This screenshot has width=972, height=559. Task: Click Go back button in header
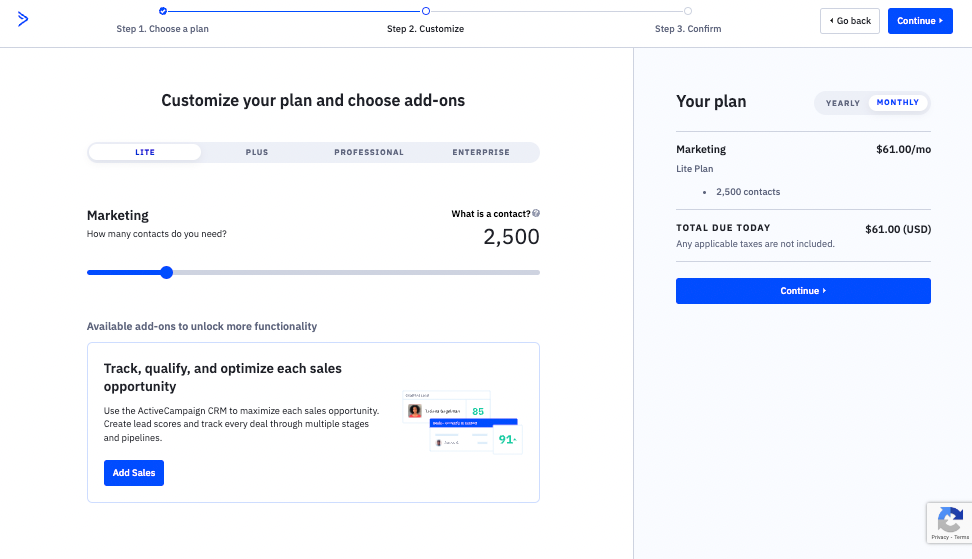[850, 21]
